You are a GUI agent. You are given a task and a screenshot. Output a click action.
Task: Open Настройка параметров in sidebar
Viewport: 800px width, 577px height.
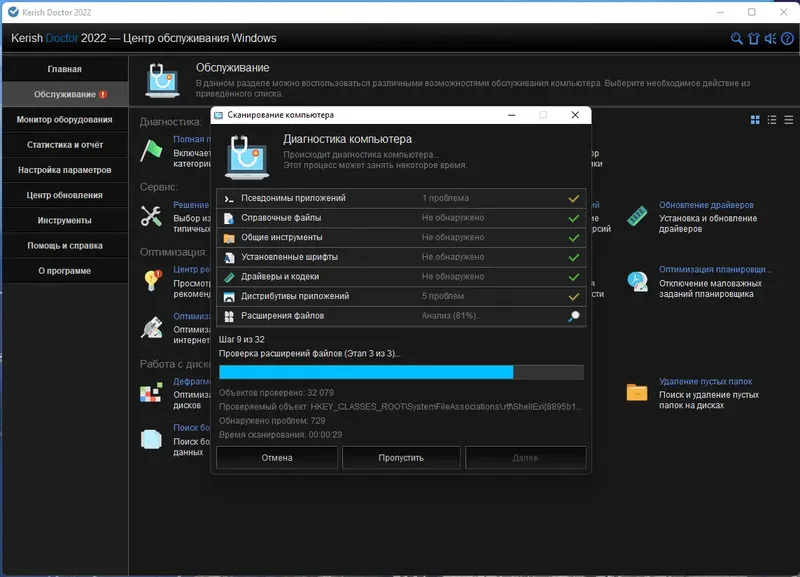(x=65, y=170)
